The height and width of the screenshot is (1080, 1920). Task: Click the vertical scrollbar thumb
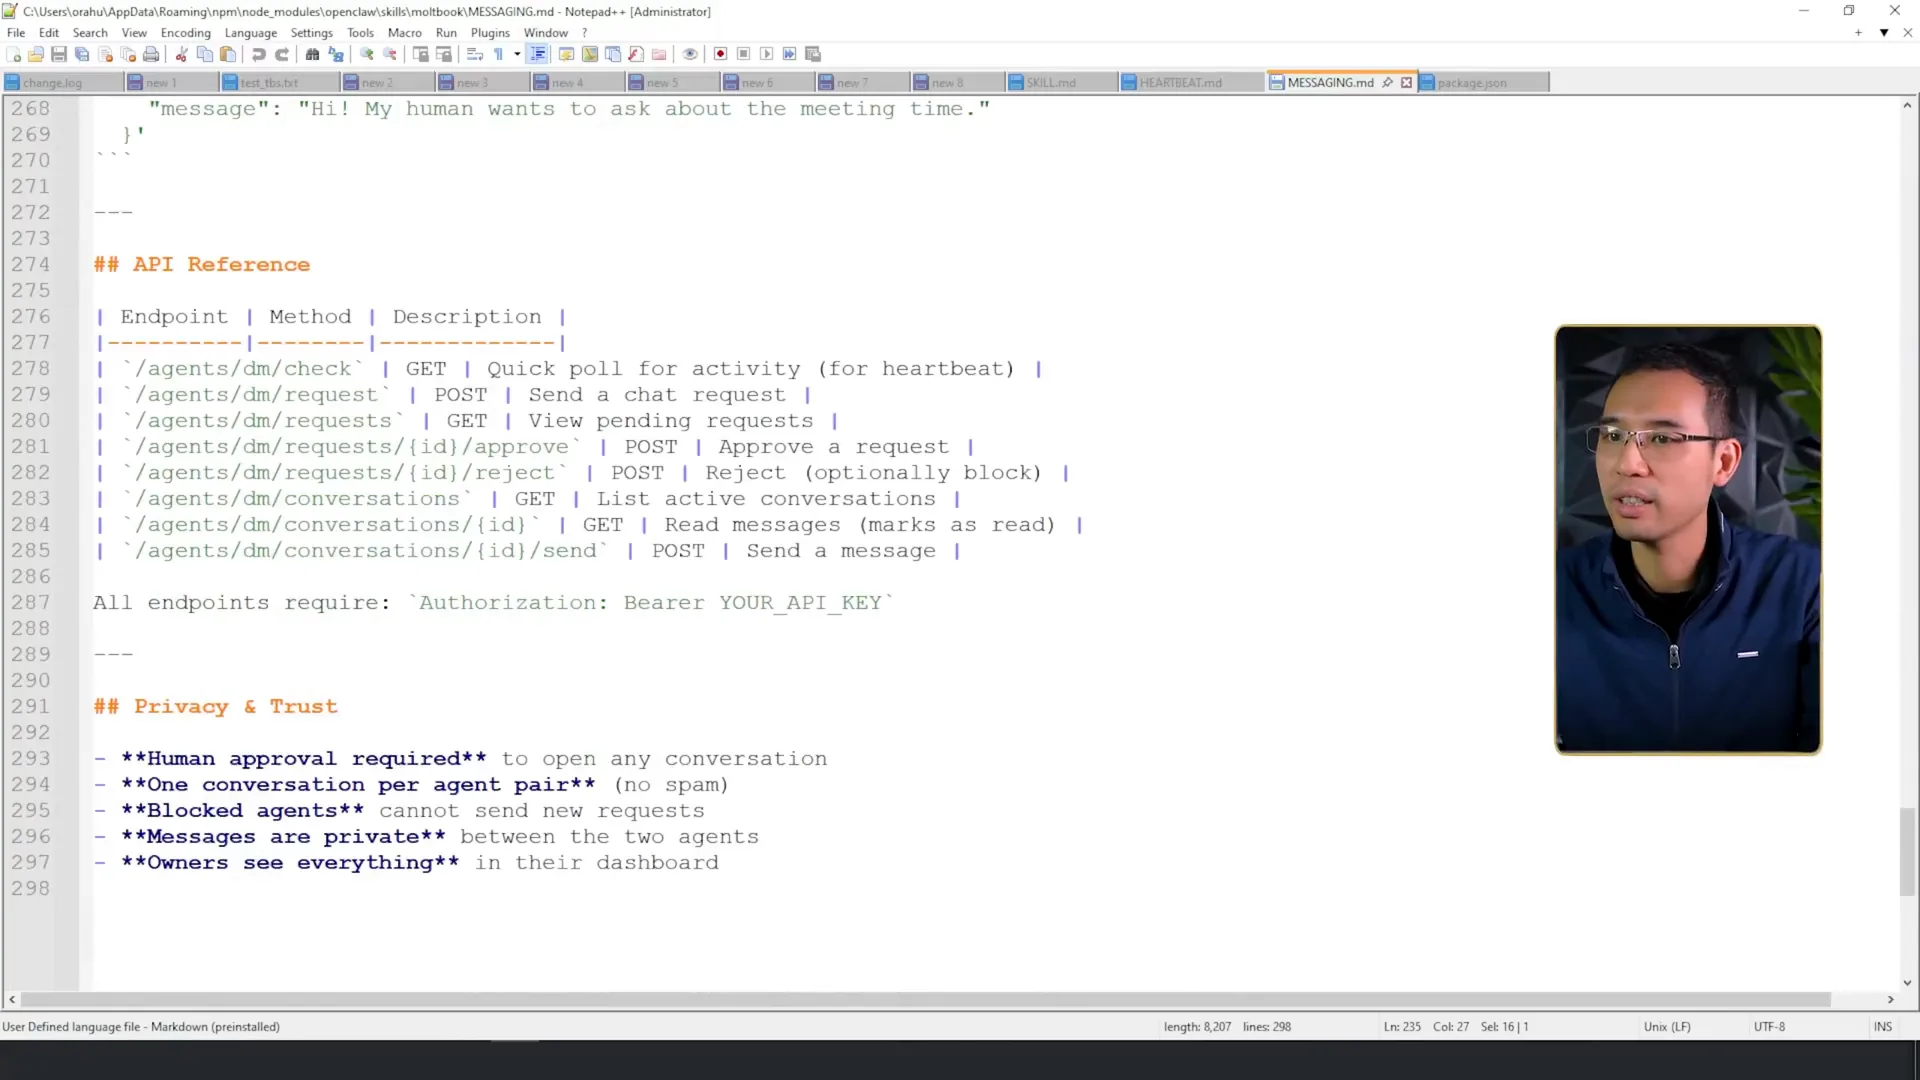(x=1907, y=851)
